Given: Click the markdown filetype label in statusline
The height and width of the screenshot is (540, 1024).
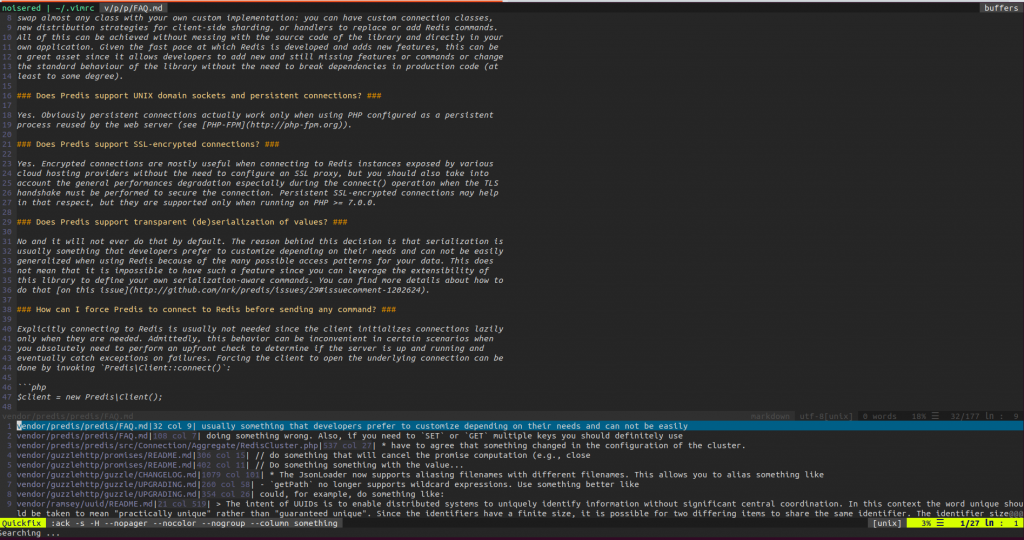Looking at the screenshot, I should 770,416.
